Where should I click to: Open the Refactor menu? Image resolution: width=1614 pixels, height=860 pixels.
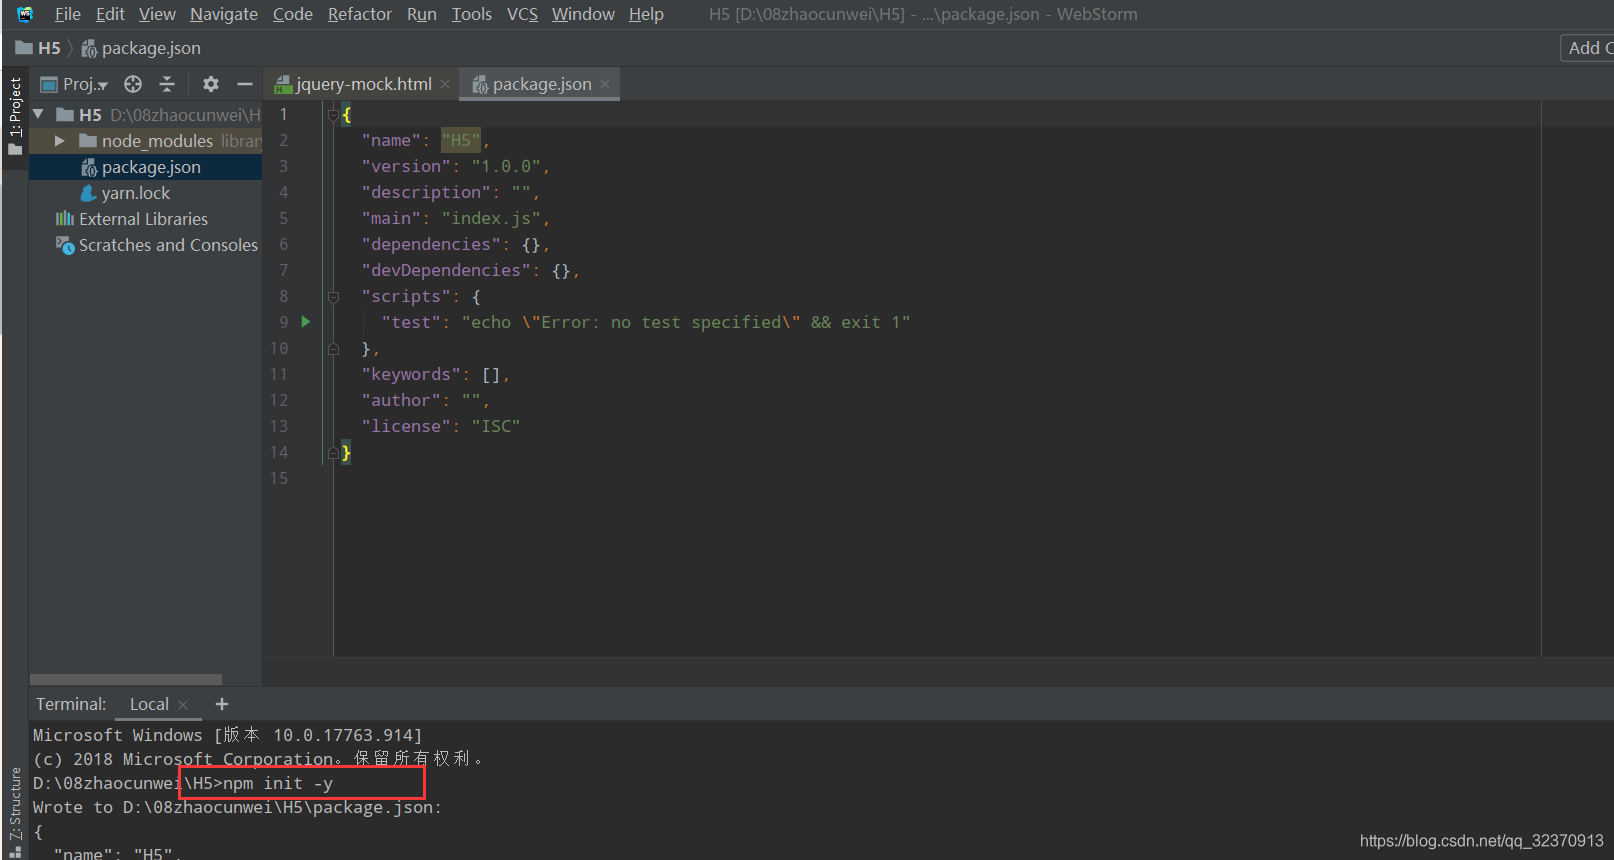click(x=360, y=14)
